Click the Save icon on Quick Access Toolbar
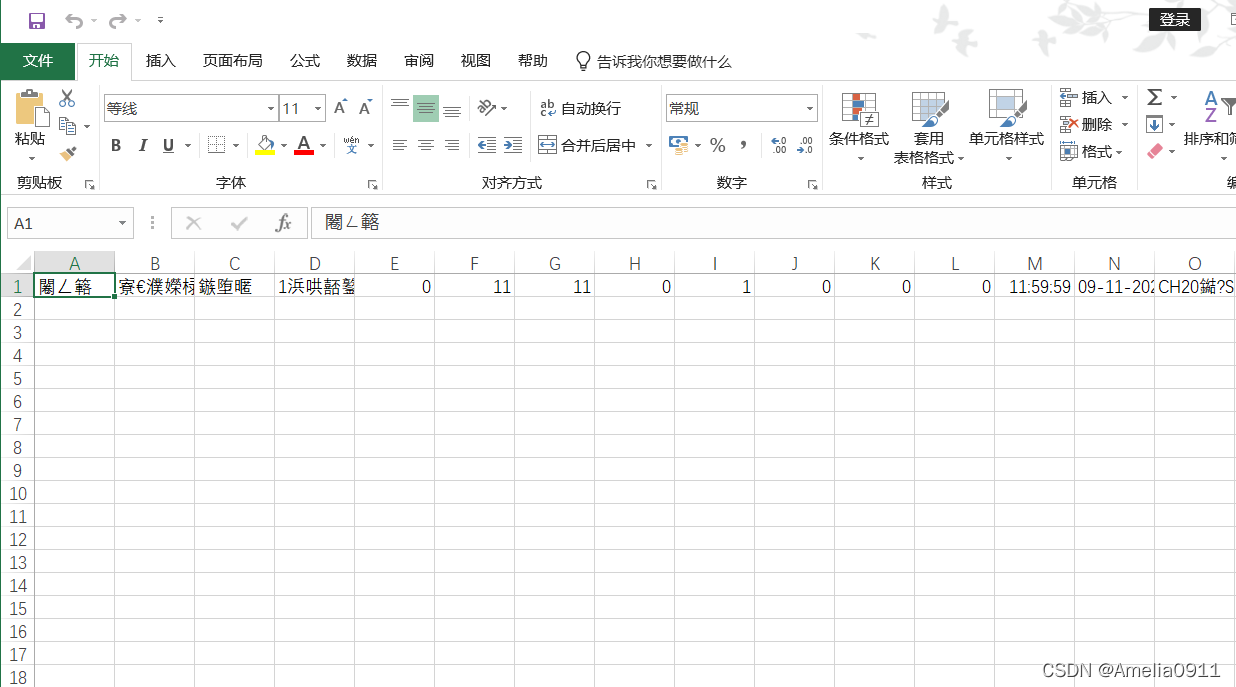 tap(37, 18)
